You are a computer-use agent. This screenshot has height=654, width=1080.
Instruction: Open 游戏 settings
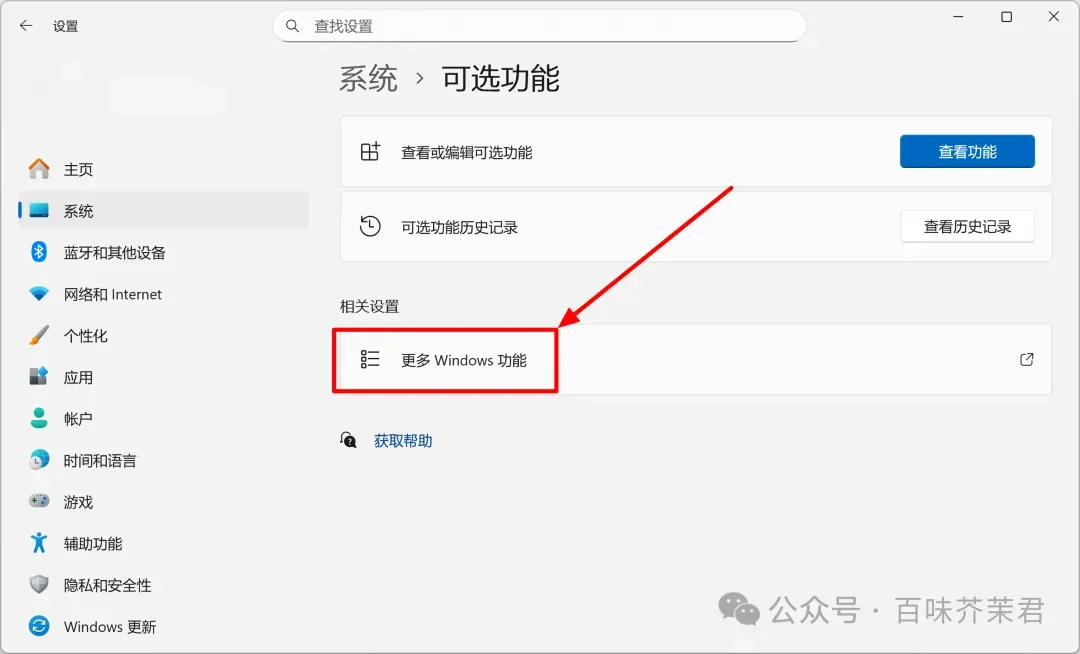click(163, 502)
